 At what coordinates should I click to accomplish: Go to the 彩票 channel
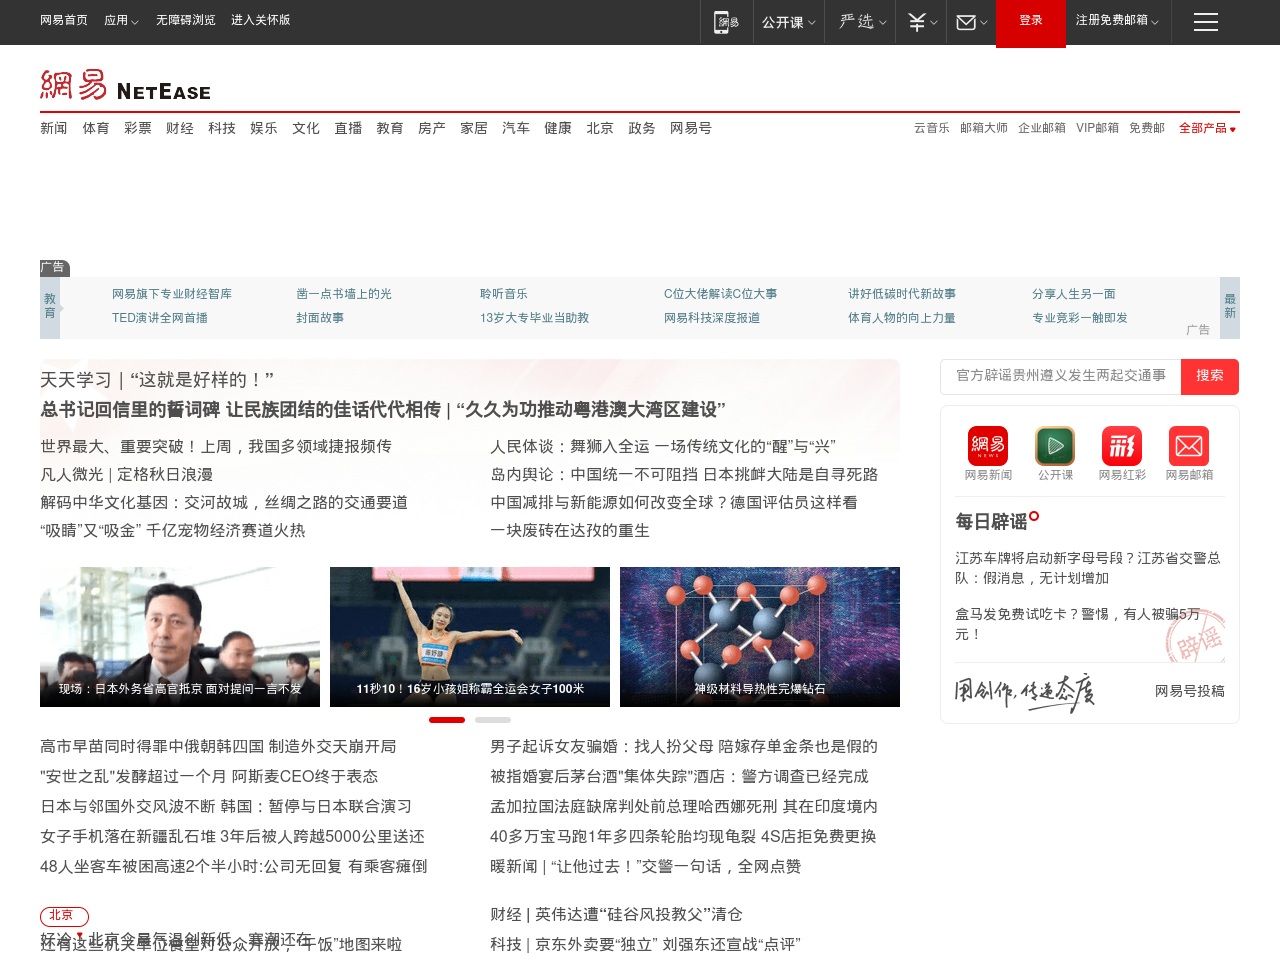pyautogui.click(x=138, y=128)
